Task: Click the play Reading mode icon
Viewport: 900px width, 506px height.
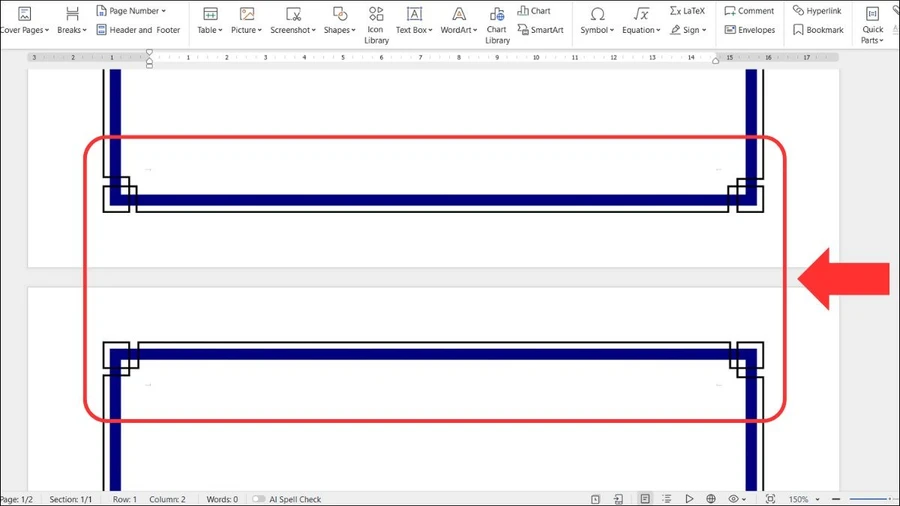Action: pos(689,499)
